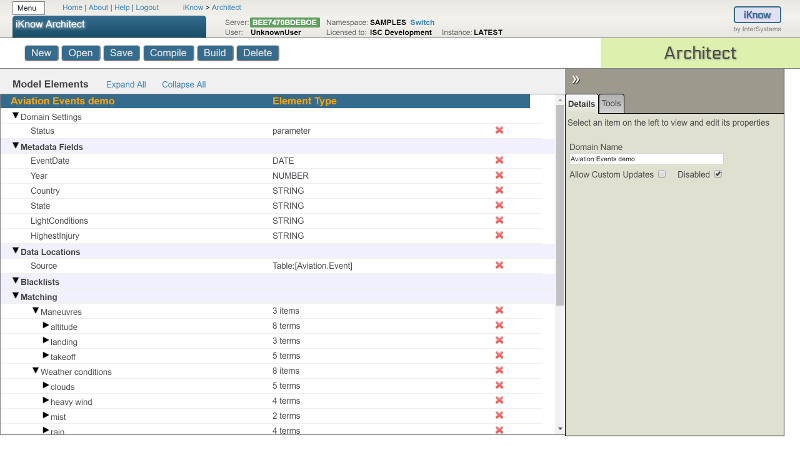Delete the heavy wind matching item
Viewport: 800px width, 450px height.
tap(499, 401)
